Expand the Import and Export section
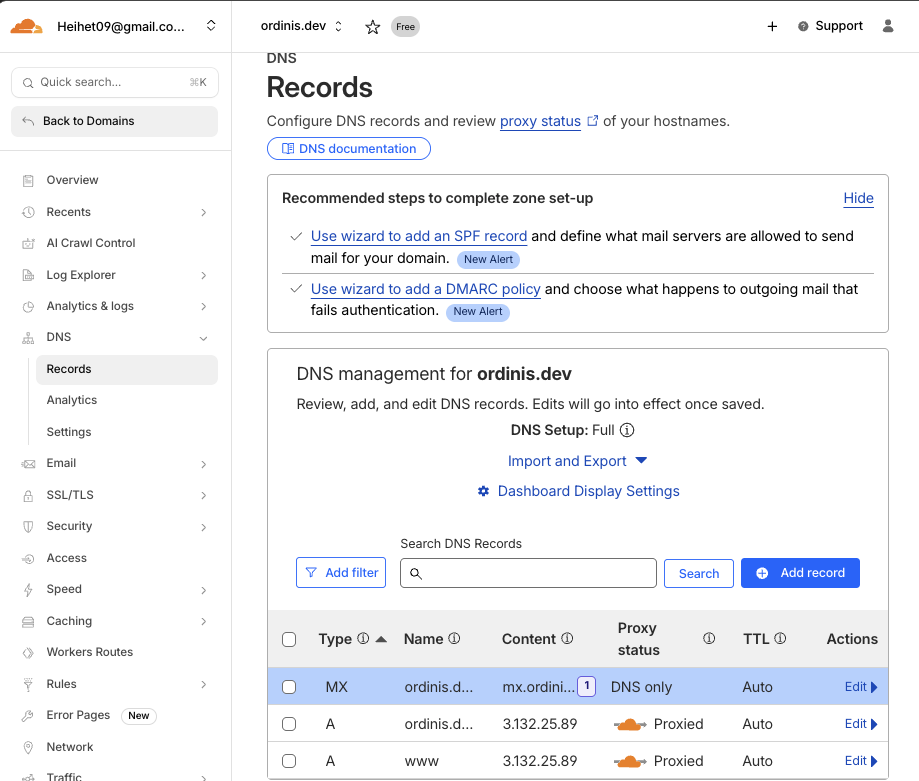 [x=578, y=461]
